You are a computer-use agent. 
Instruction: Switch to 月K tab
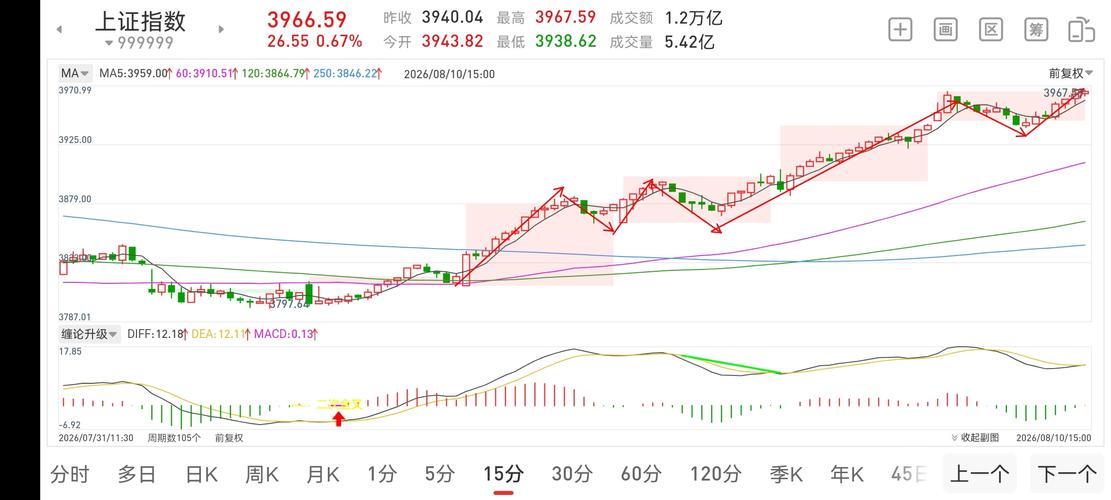[x=322, y=474]
